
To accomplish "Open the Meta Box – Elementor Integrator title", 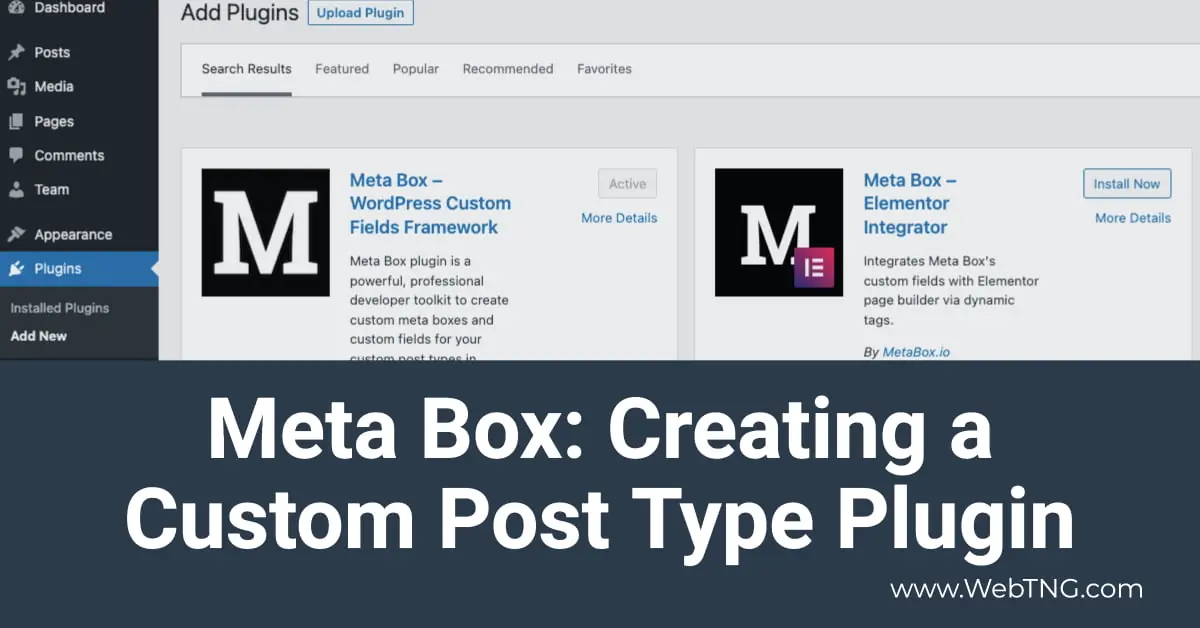I will [x=910, y=203].
